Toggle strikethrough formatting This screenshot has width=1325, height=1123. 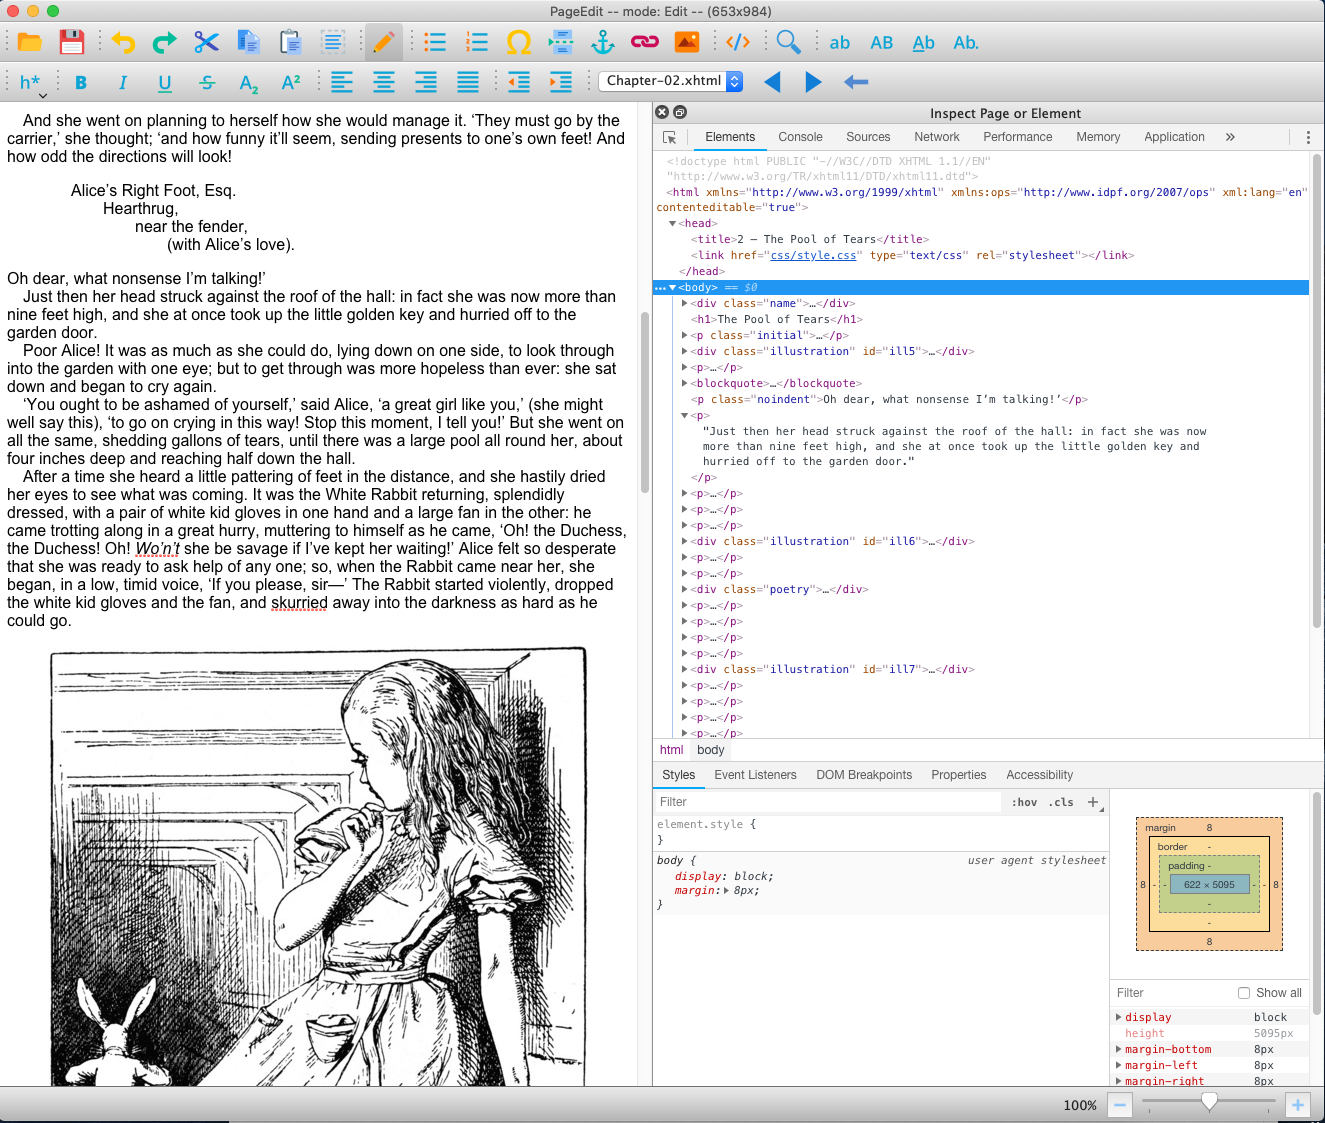tap(207, 83)
